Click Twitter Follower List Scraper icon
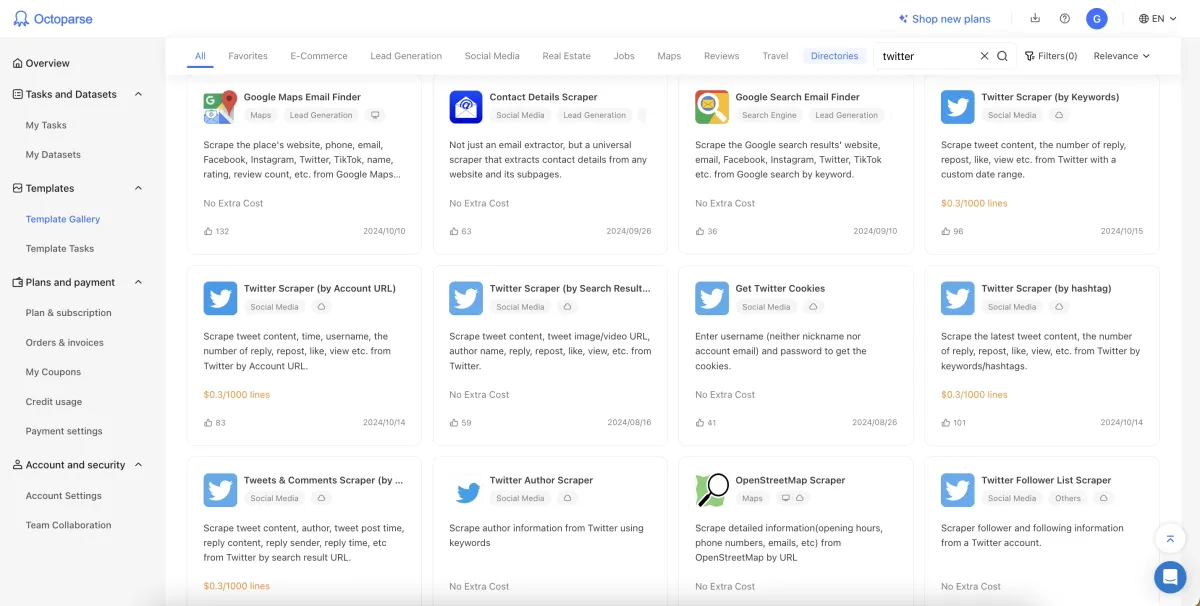This screenshot has width=1200, height=606. 958,490
